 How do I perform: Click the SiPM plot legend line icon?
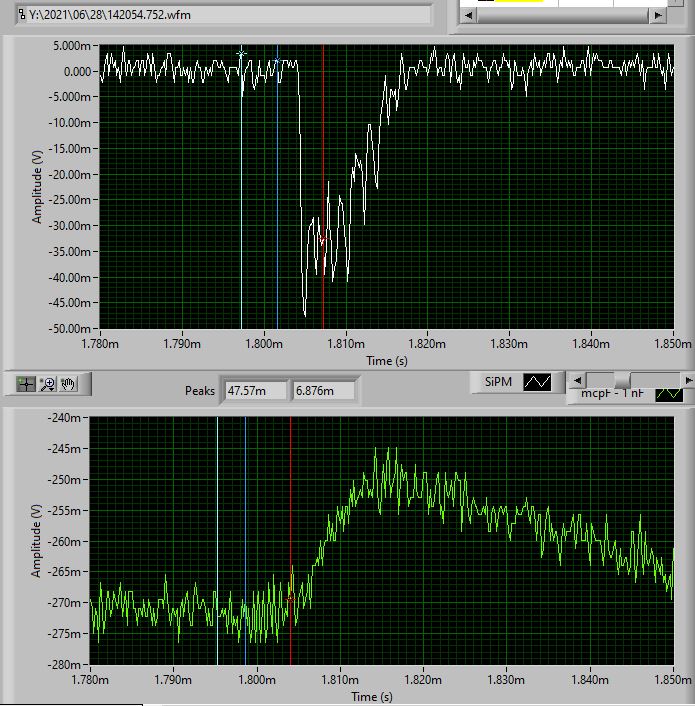(x=538, y=382)
